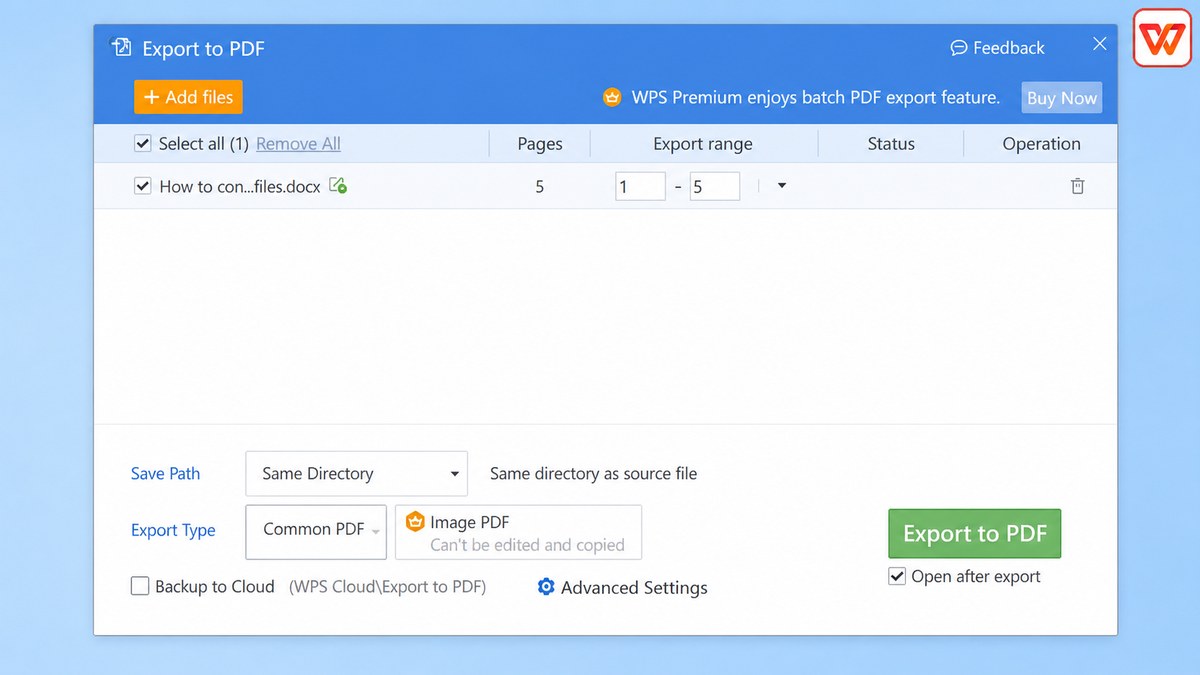Click the export range end page field
Screen dimensions: 1200x675
[x=715, y=186]
